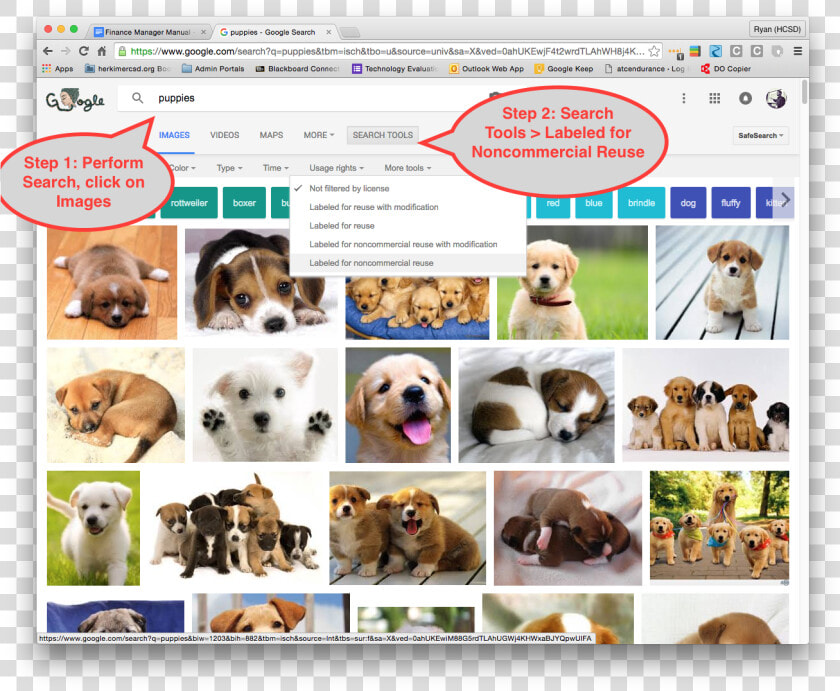Click the rottweiler suggestion chip
The width and height of the screenshot is (840, 691).
(x=189, y=202)
